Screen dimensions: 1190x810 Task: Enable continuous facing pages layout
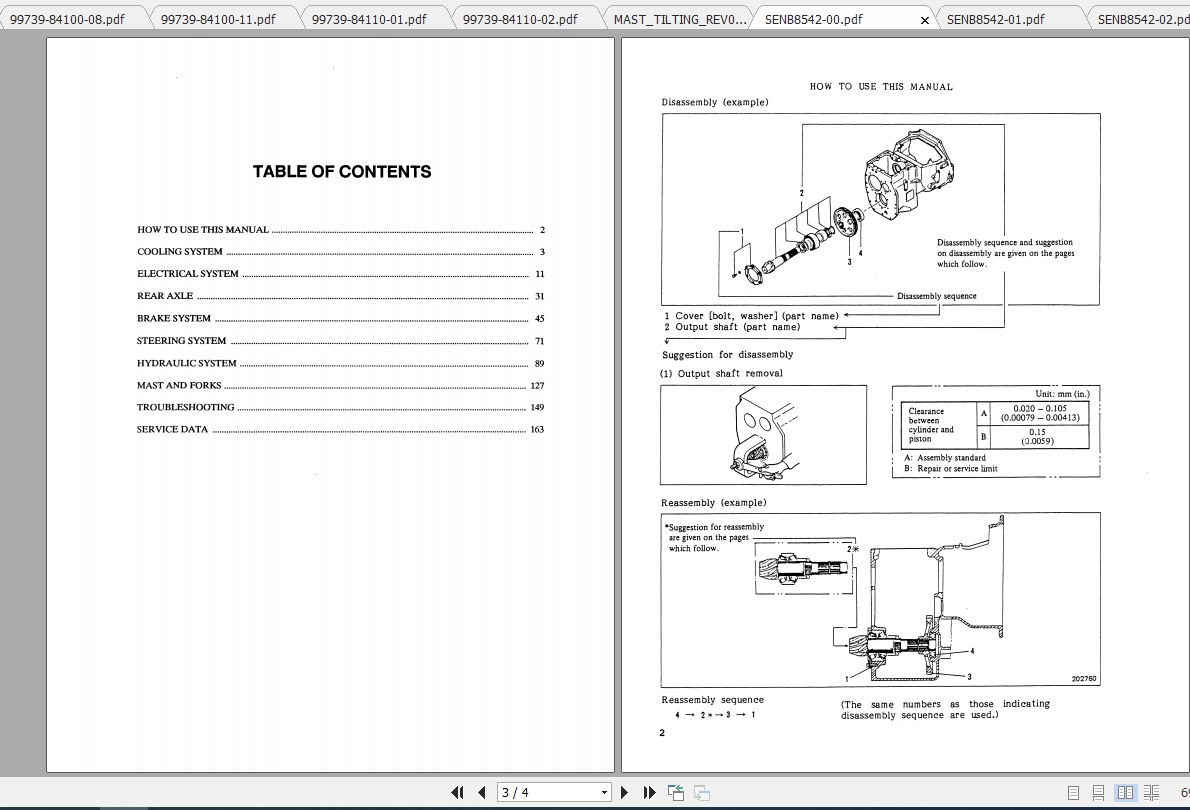(x=1151, y=792)
